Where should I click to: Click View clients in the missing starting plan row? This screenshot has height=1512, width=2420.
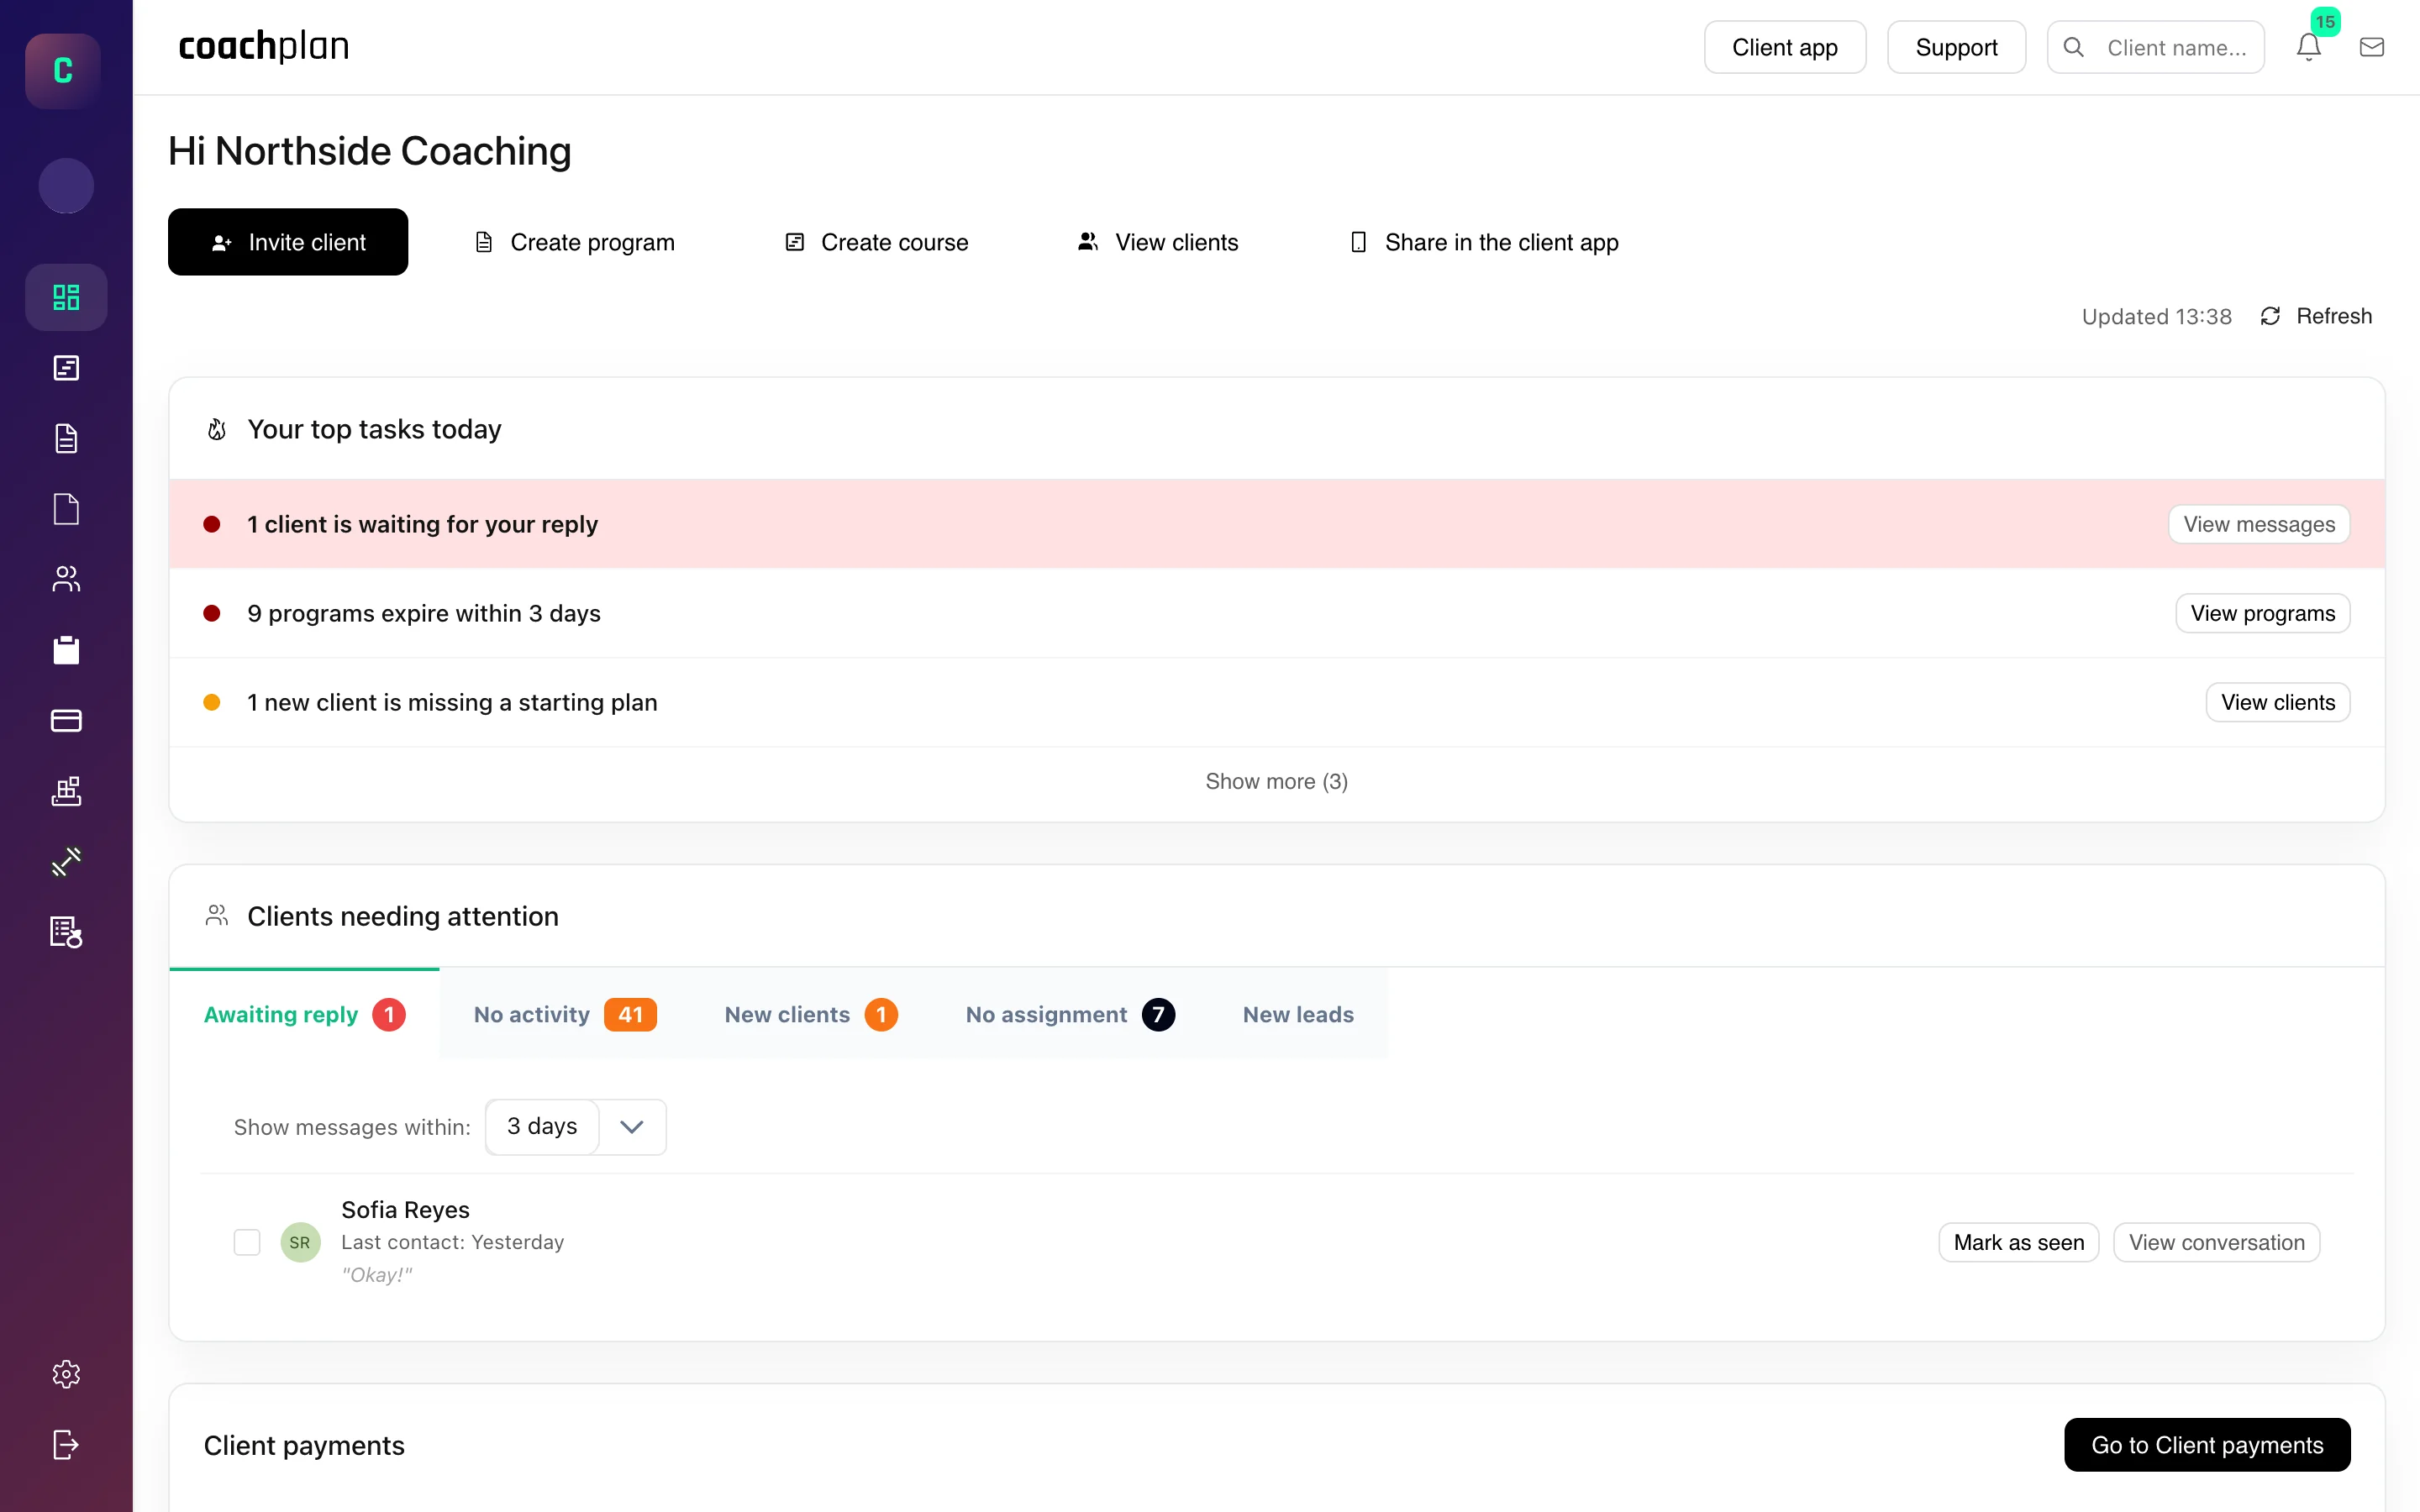click(2277, 702)
